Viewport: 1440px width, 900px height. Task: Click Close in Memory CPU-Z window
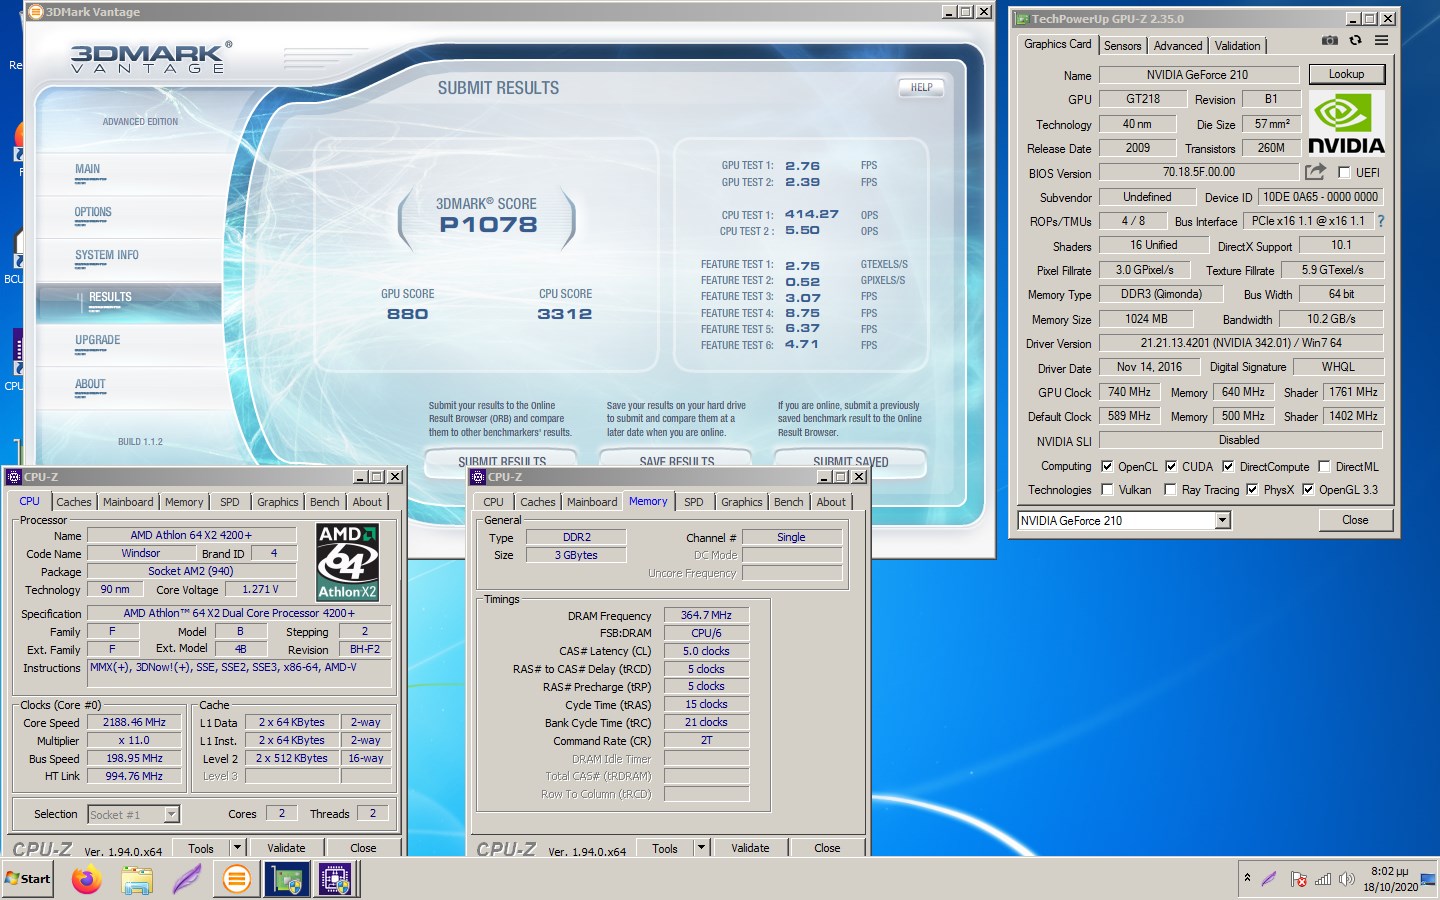tap(827, 848)
